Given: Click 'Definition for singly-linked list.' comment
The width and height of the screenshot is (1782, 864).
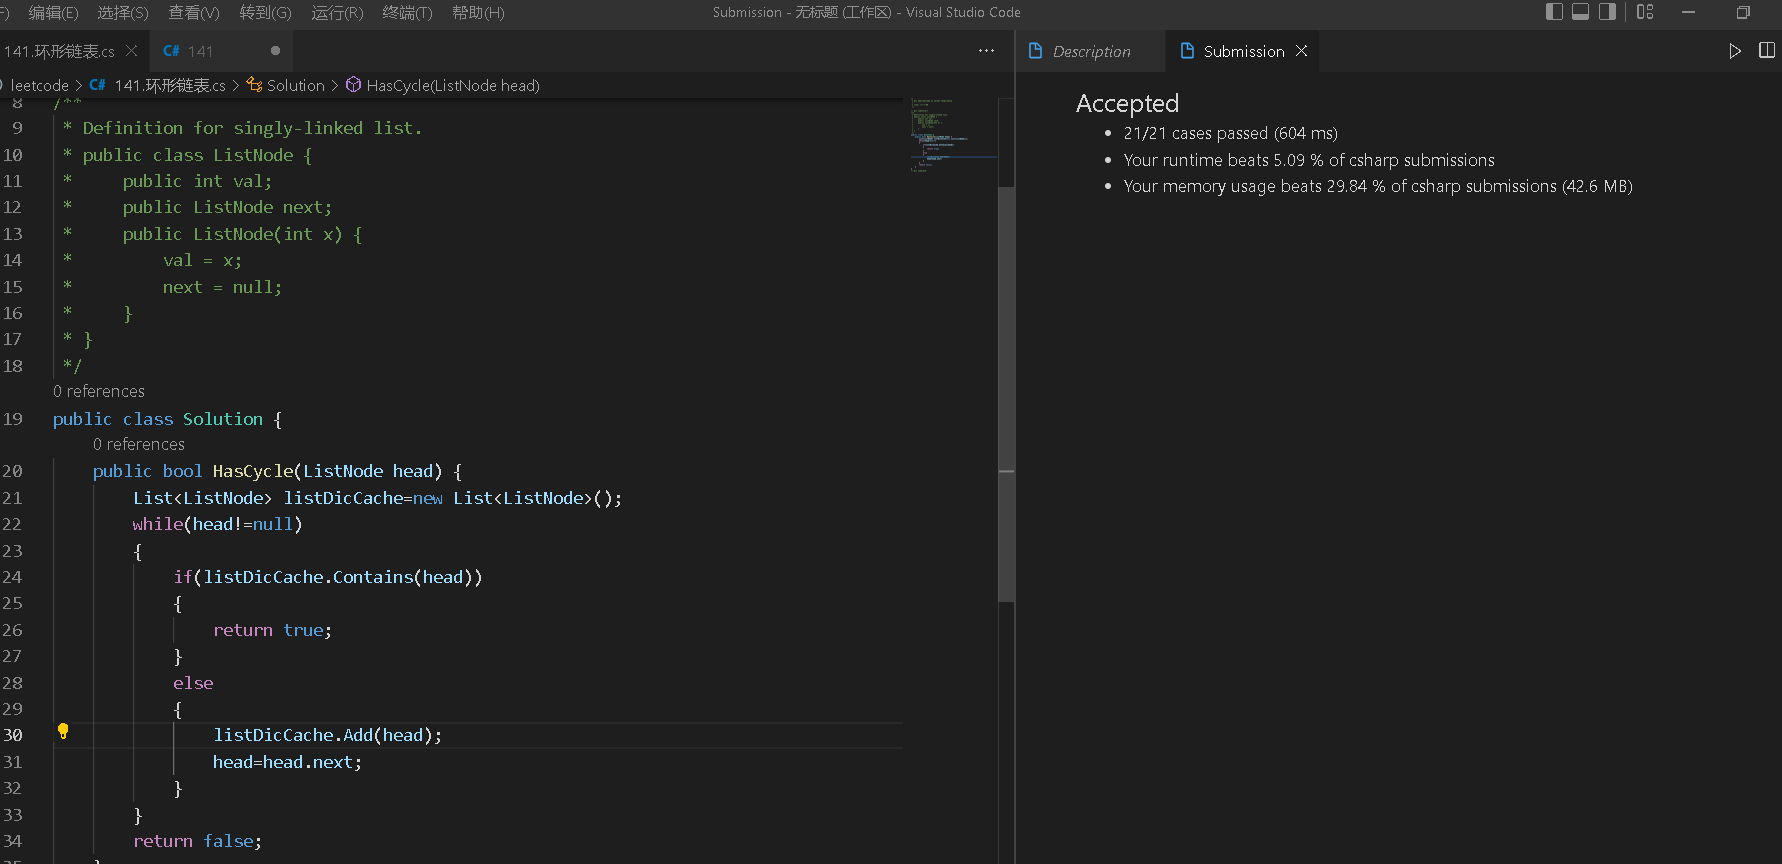Looking at the screenshot, I should (252, 128).
